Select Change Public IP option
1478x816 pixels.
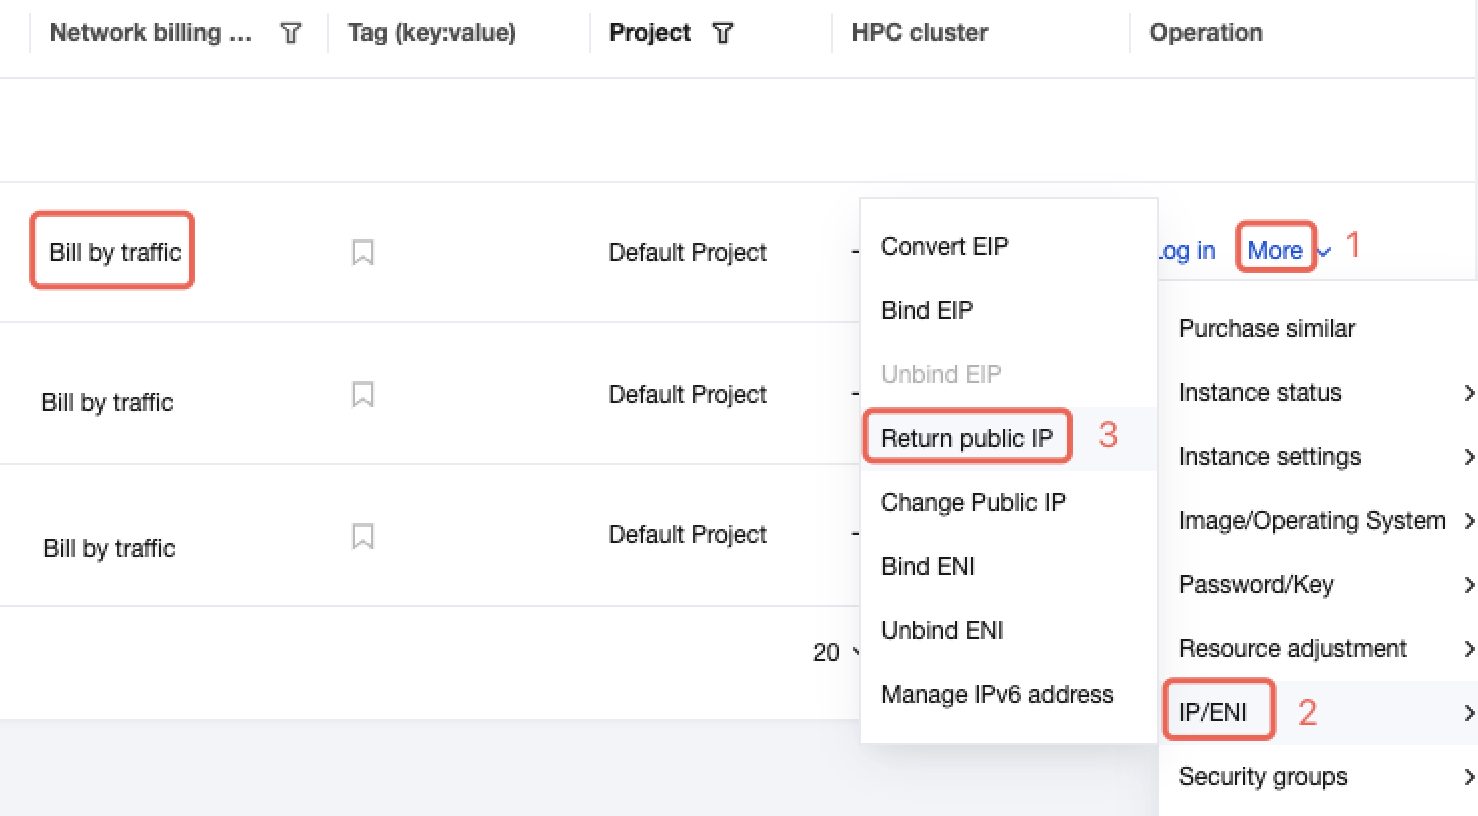tap(973, 503)
